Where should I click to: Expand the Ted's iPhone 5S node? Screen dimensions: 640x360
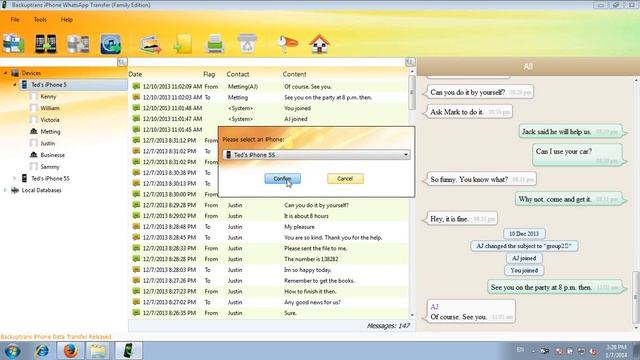(x=15, y=178)
